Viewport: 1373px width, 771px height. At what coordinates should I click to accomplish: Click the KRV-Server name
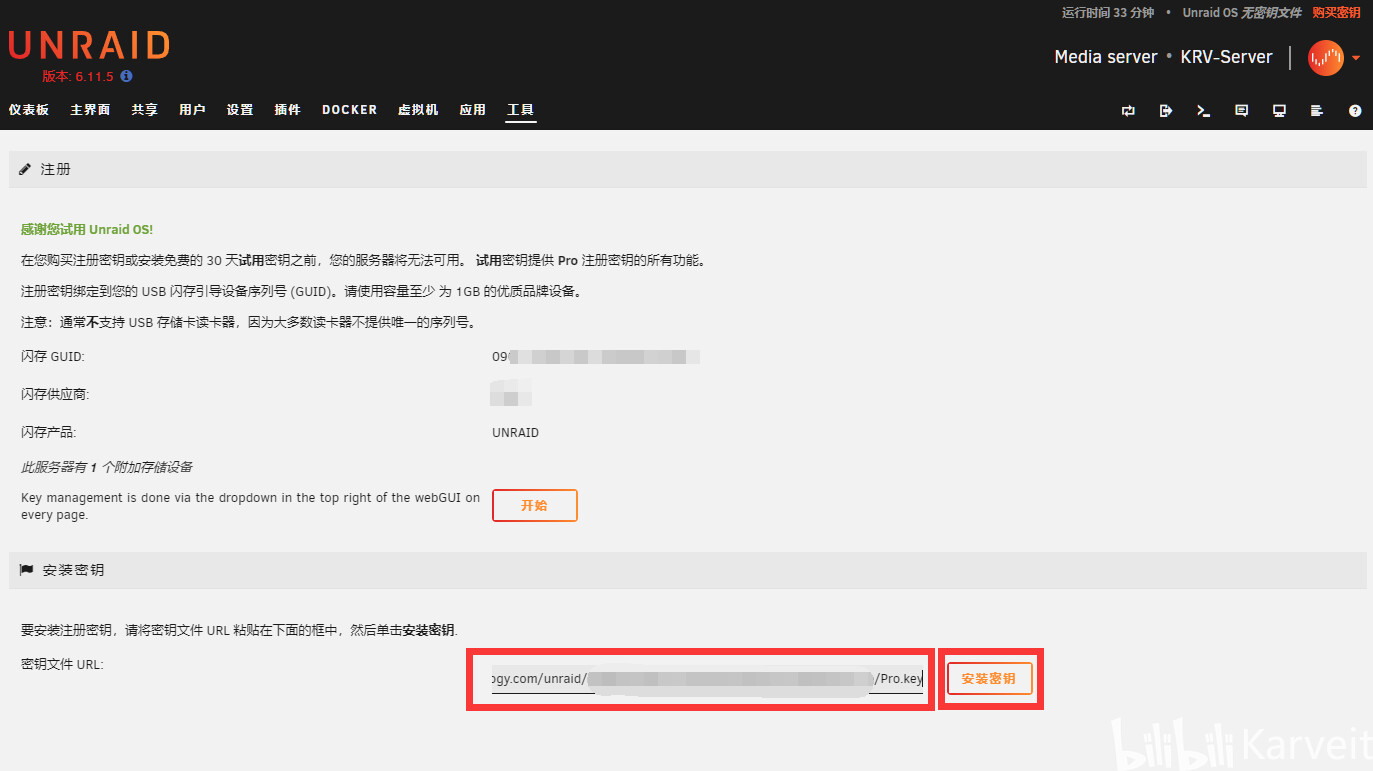(1227, 57)
